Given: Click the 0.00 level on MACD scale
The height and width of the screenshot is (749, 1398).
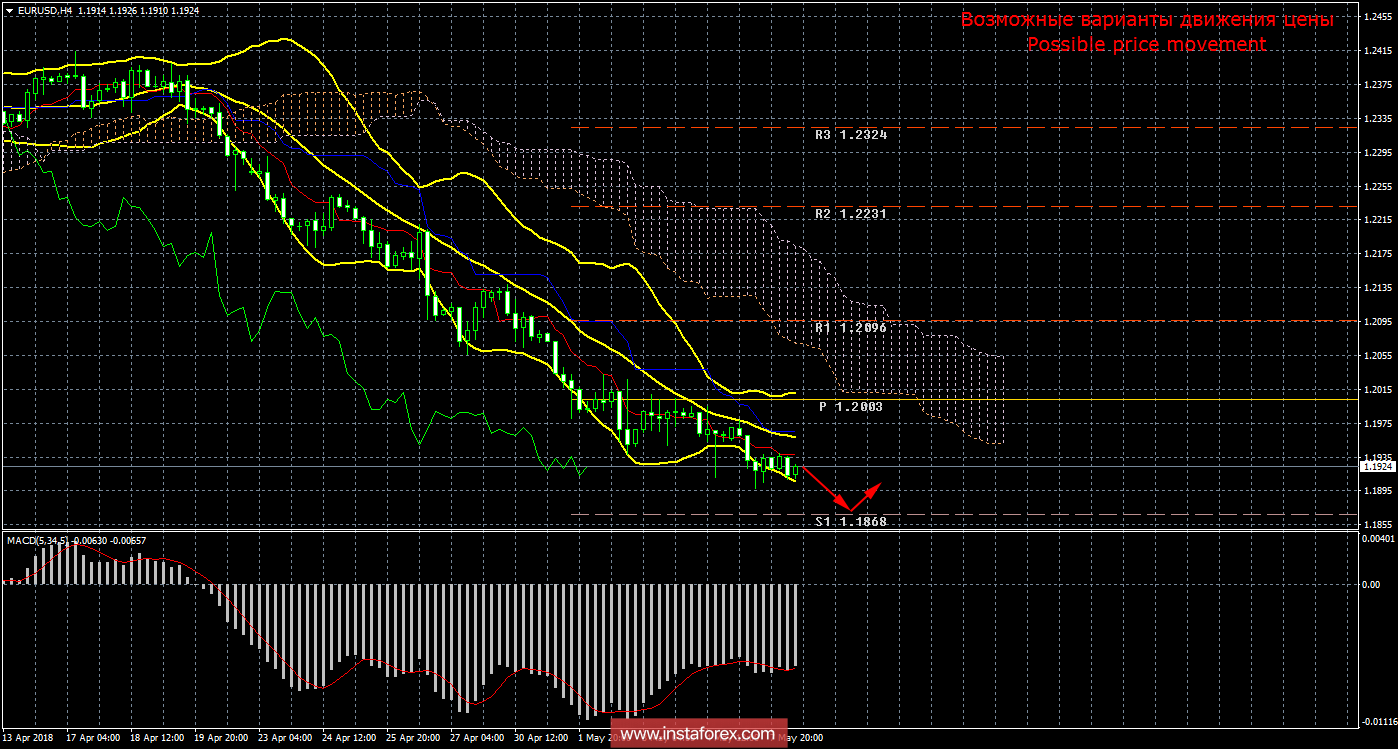Looking at the screenshot, I should click(x=1372, y=584).
